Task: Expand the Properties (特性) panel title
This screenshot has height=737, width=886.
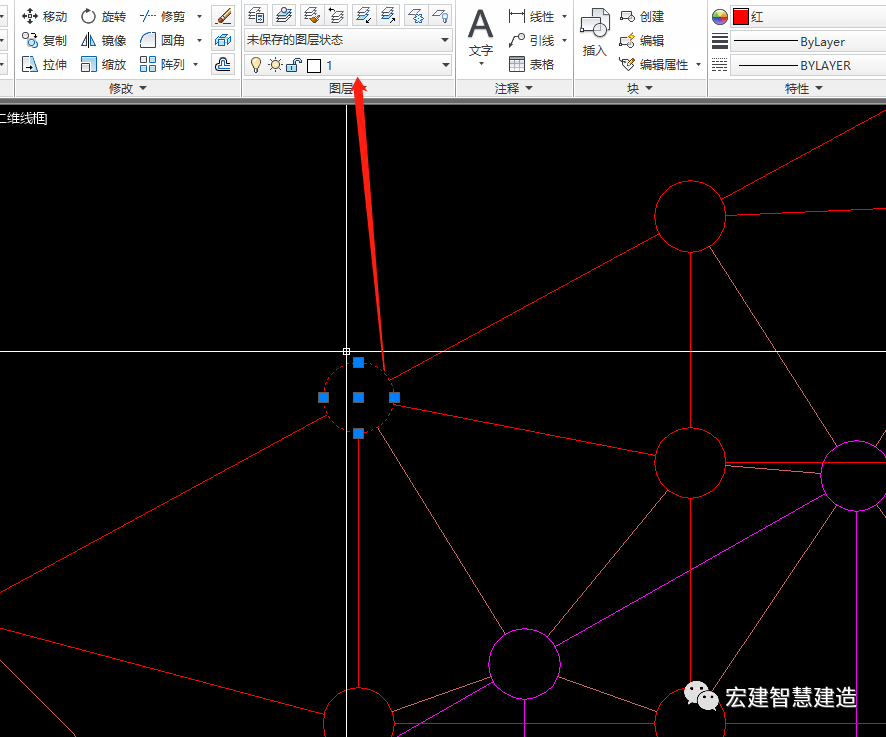Action: pos(804,88)
